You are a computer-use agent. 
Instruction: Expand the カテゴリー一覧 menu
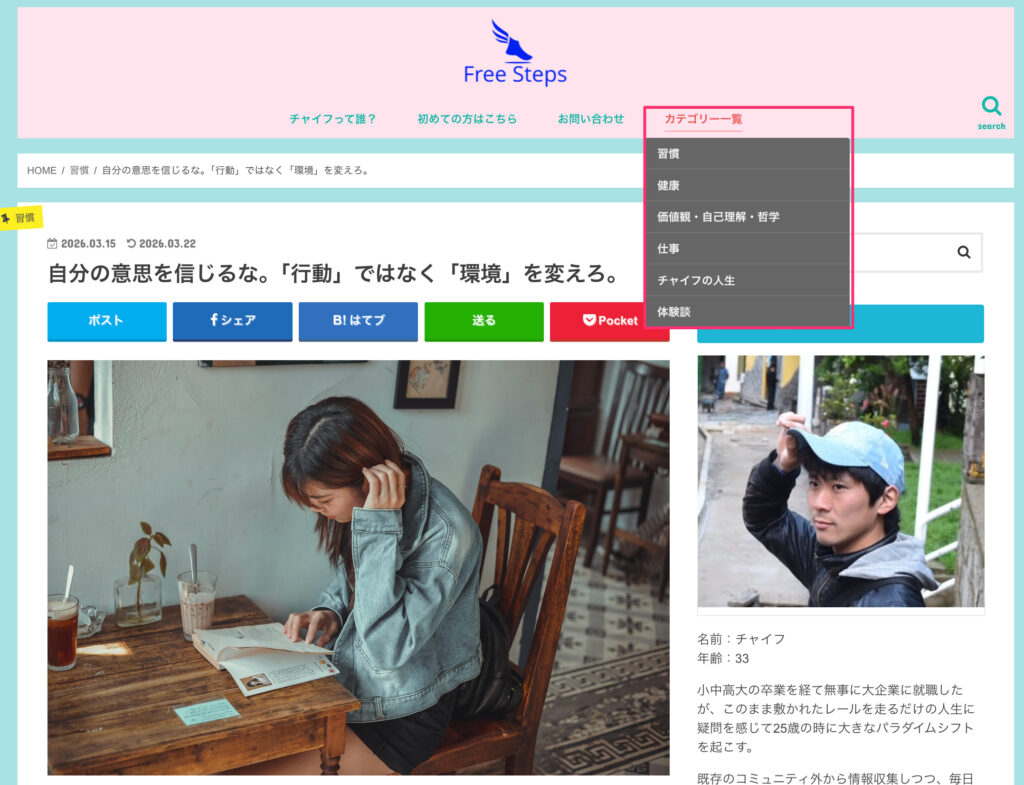[703, 119]
